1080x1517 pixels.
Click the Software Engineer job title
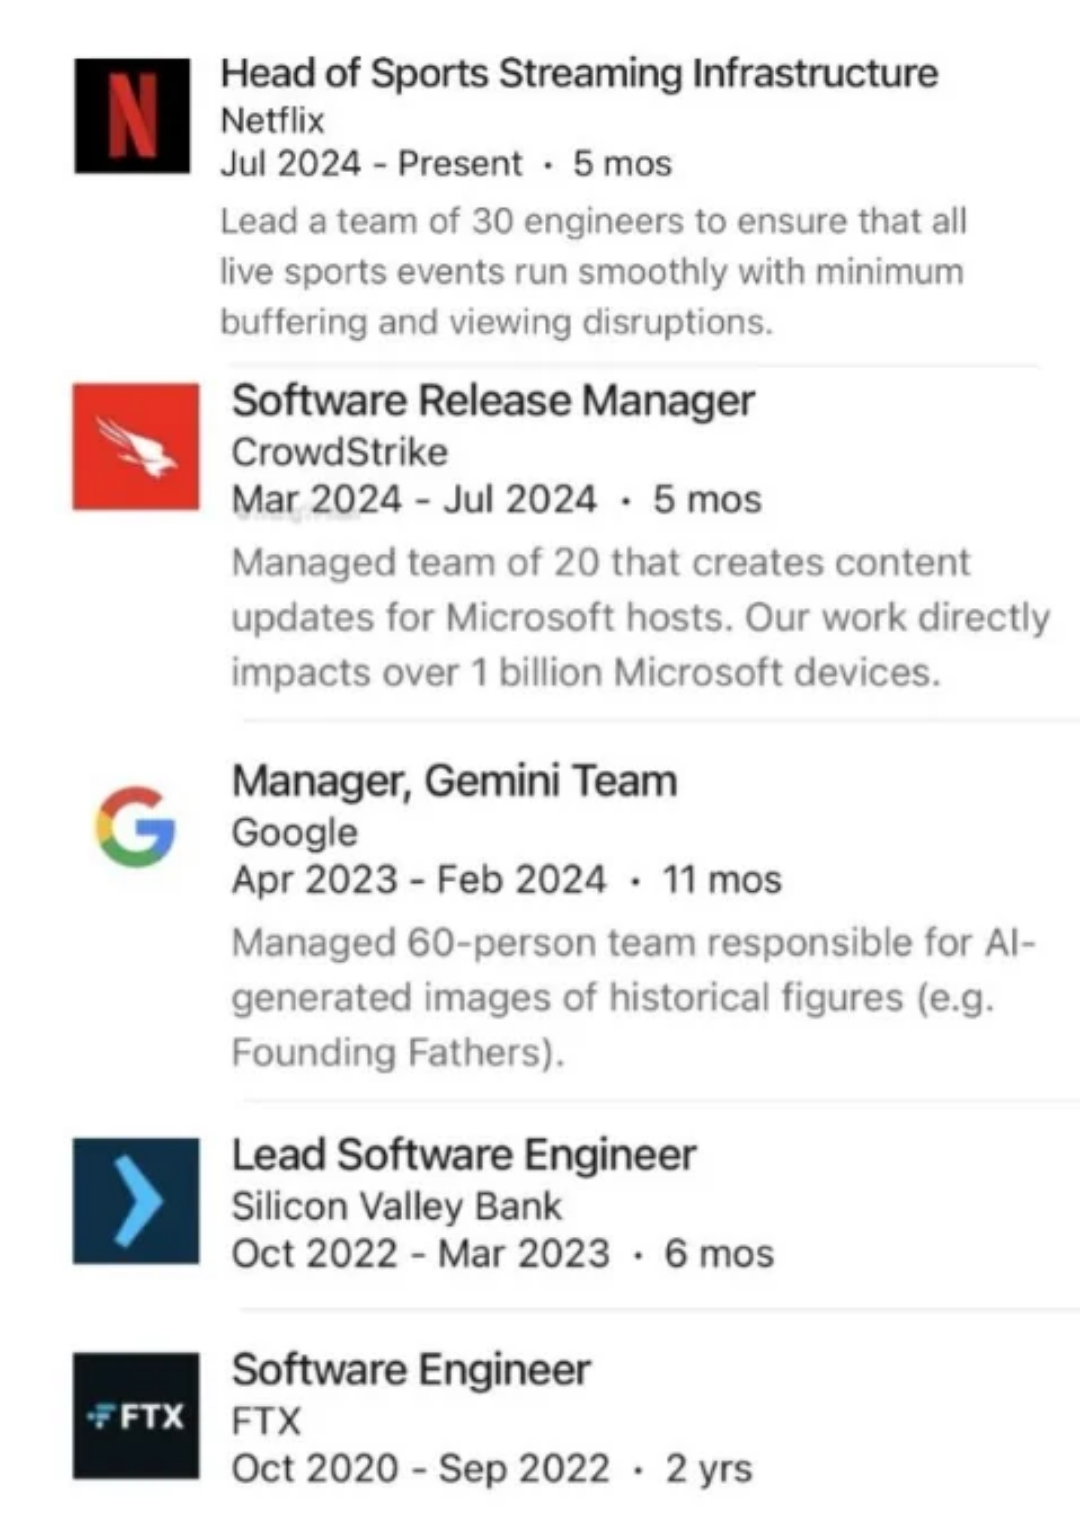411,1370
